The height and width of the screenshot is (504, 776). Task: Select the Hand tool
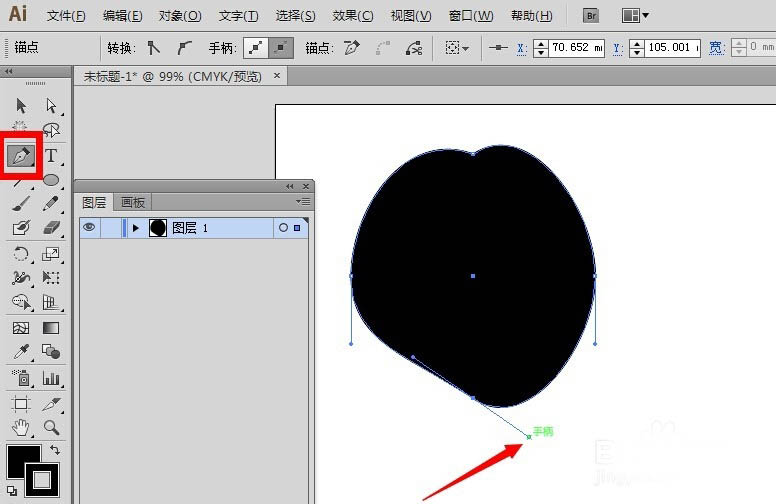point(21,427)
